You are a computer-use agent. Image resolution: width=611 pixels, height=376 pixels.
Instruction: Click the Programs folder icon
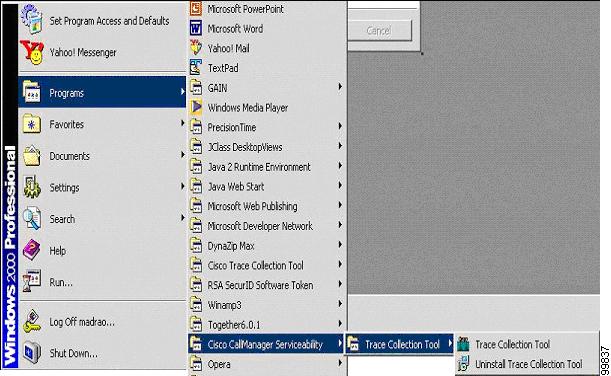[32, 92]
